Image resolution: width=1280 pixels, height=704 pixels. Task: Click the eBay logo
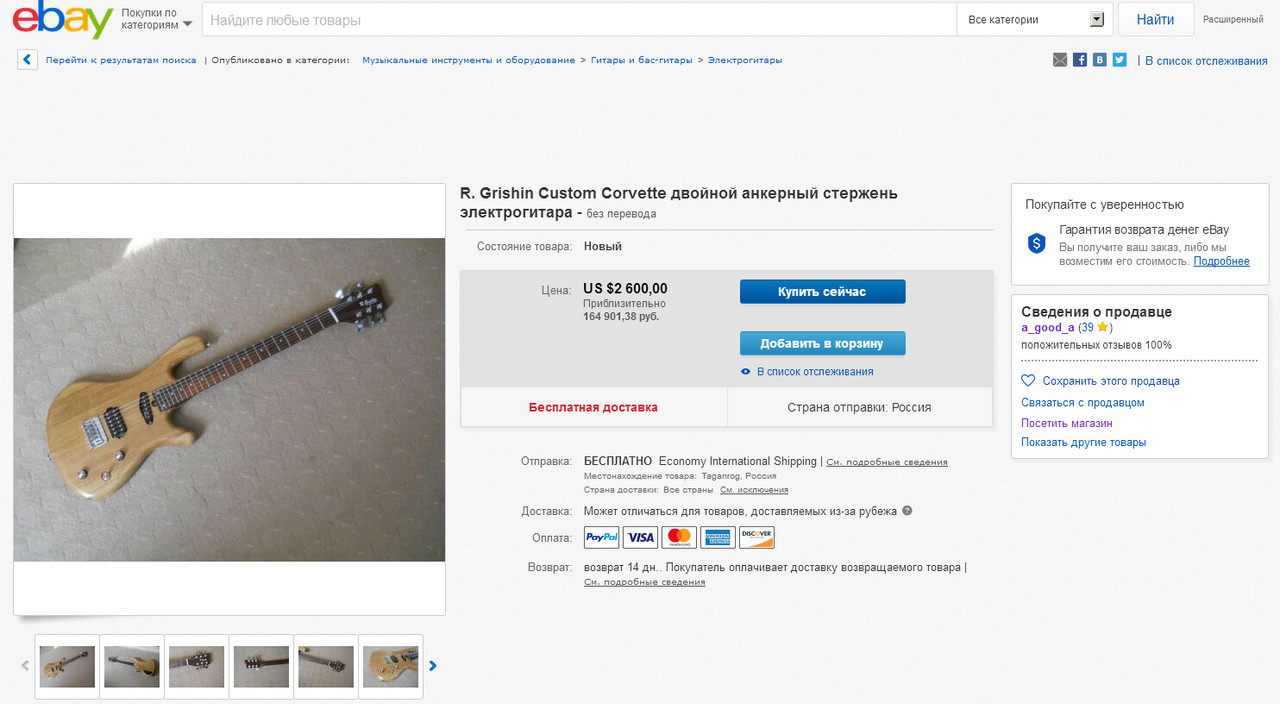pos(62,20)
